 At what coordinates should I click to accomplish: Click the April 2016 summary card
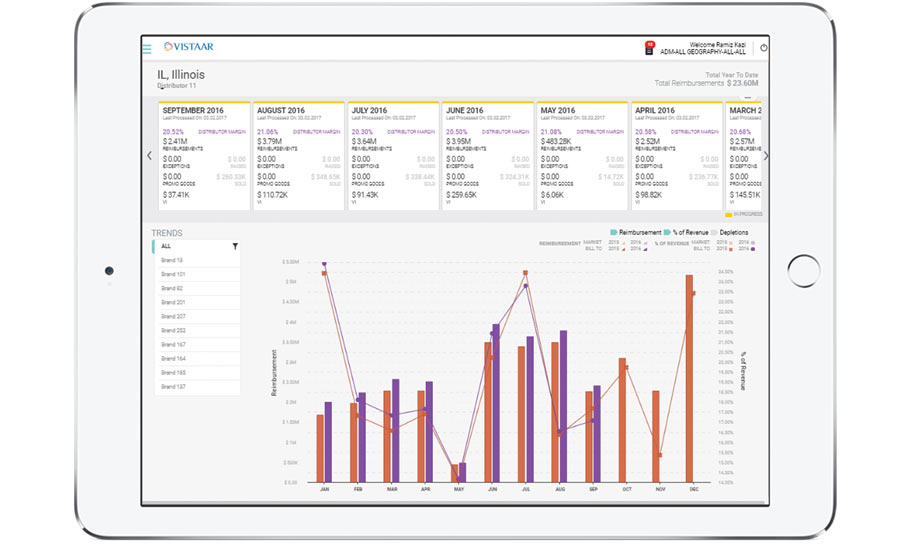tap(675, 155)
